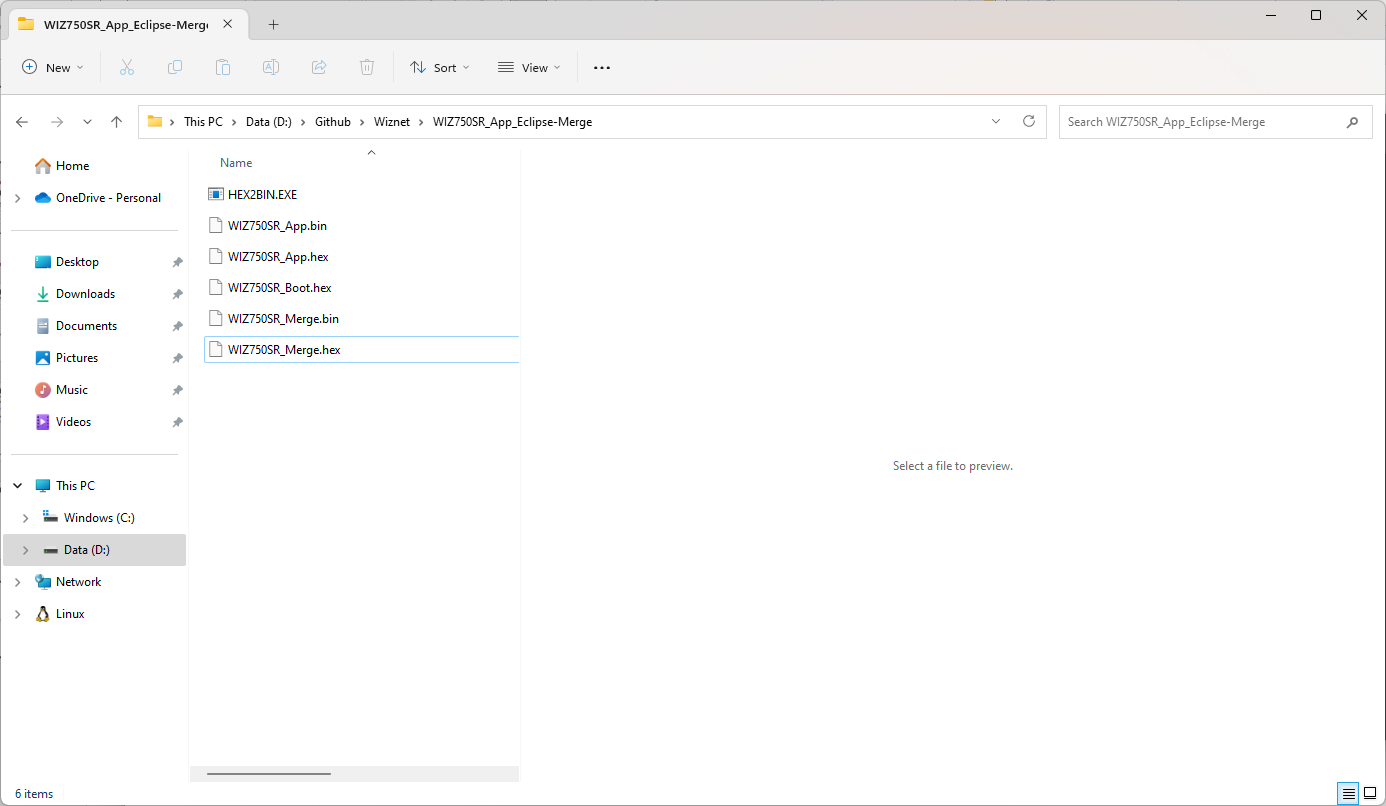
Task: Click the Name column header
Action: pos(236,163)
